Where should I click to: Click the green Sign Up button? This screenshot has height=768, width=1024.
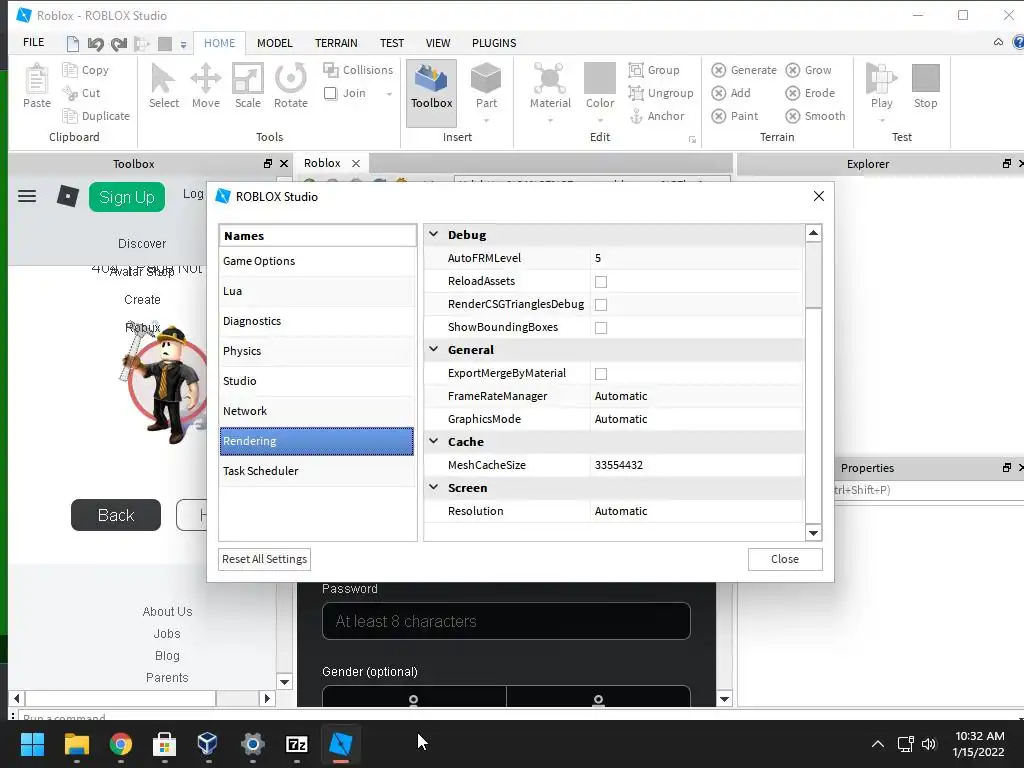coord(127,197)
